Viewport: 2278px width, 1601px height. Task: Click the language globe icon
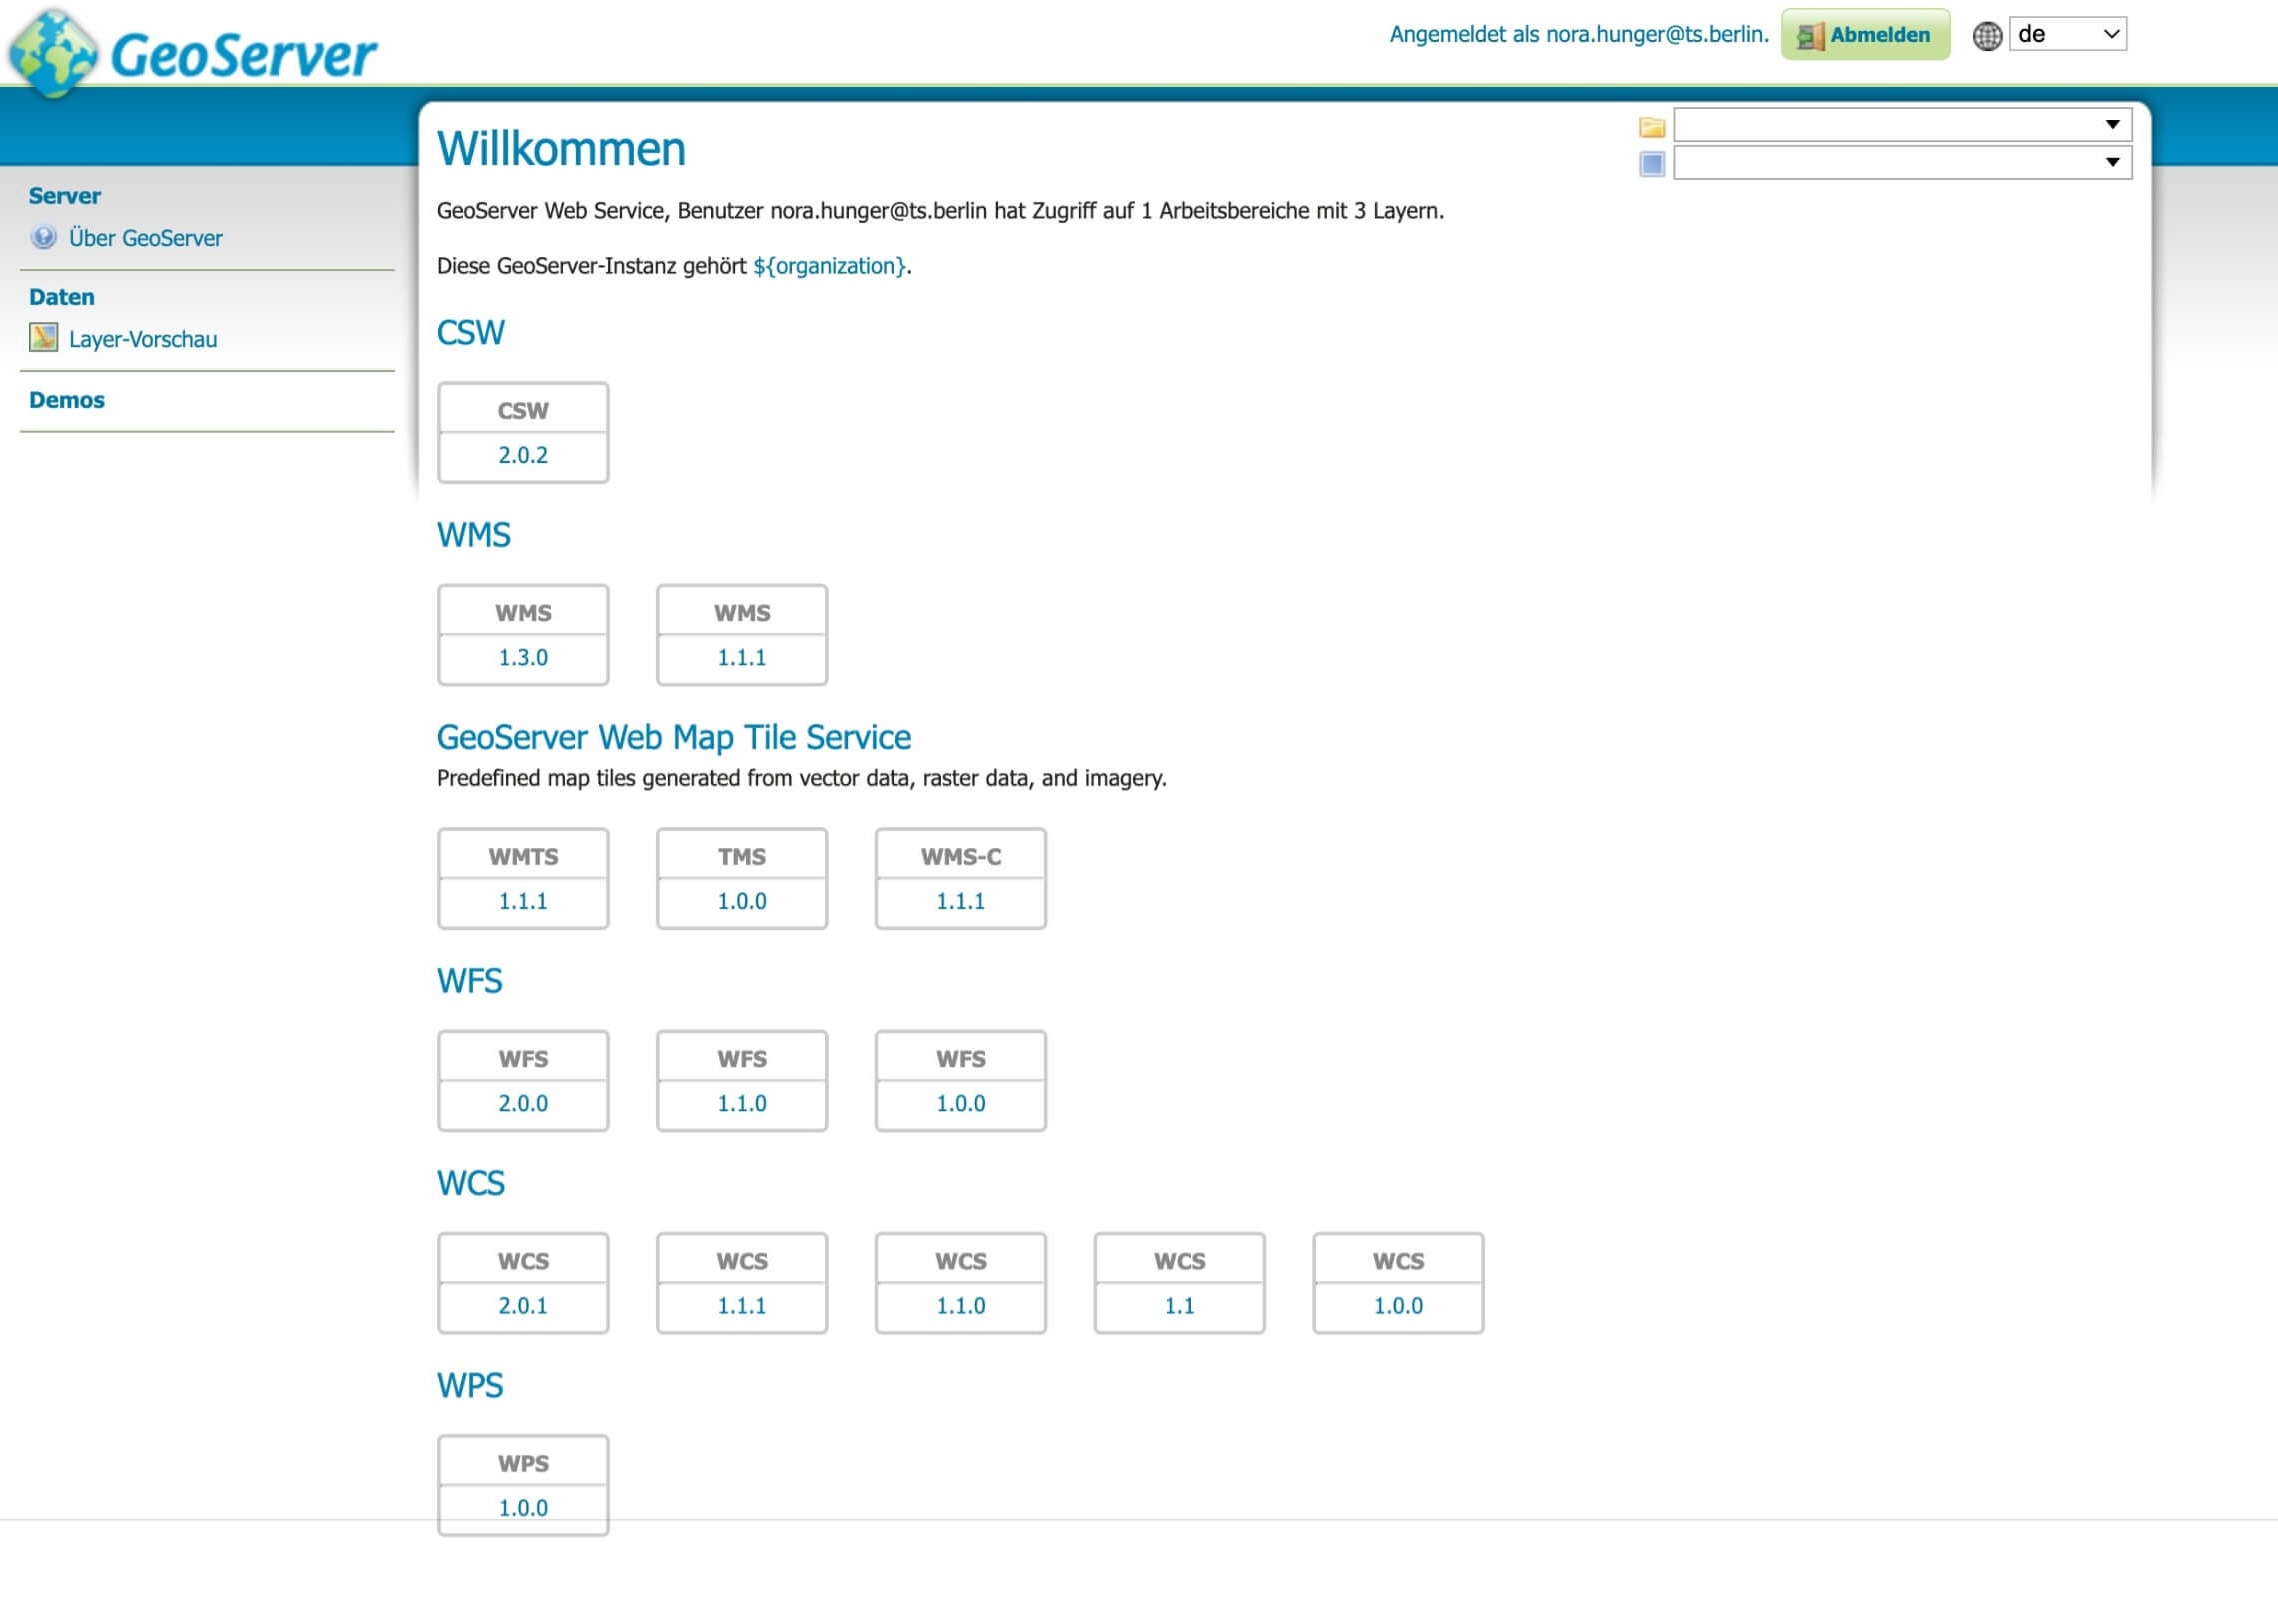pos(1986,35)
